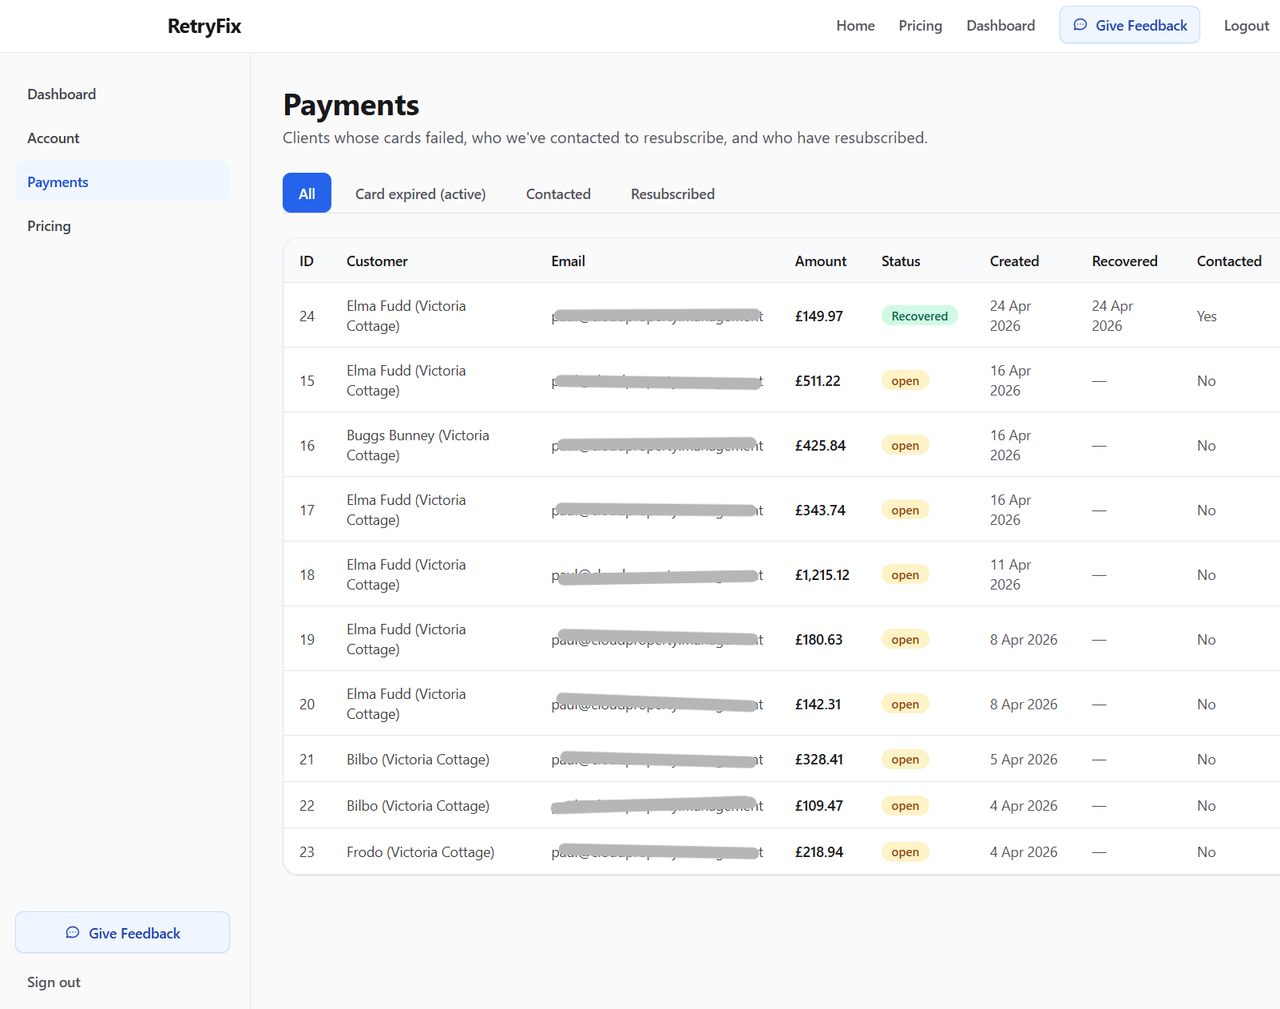Switch to the Contacted tab

[558, 194]
